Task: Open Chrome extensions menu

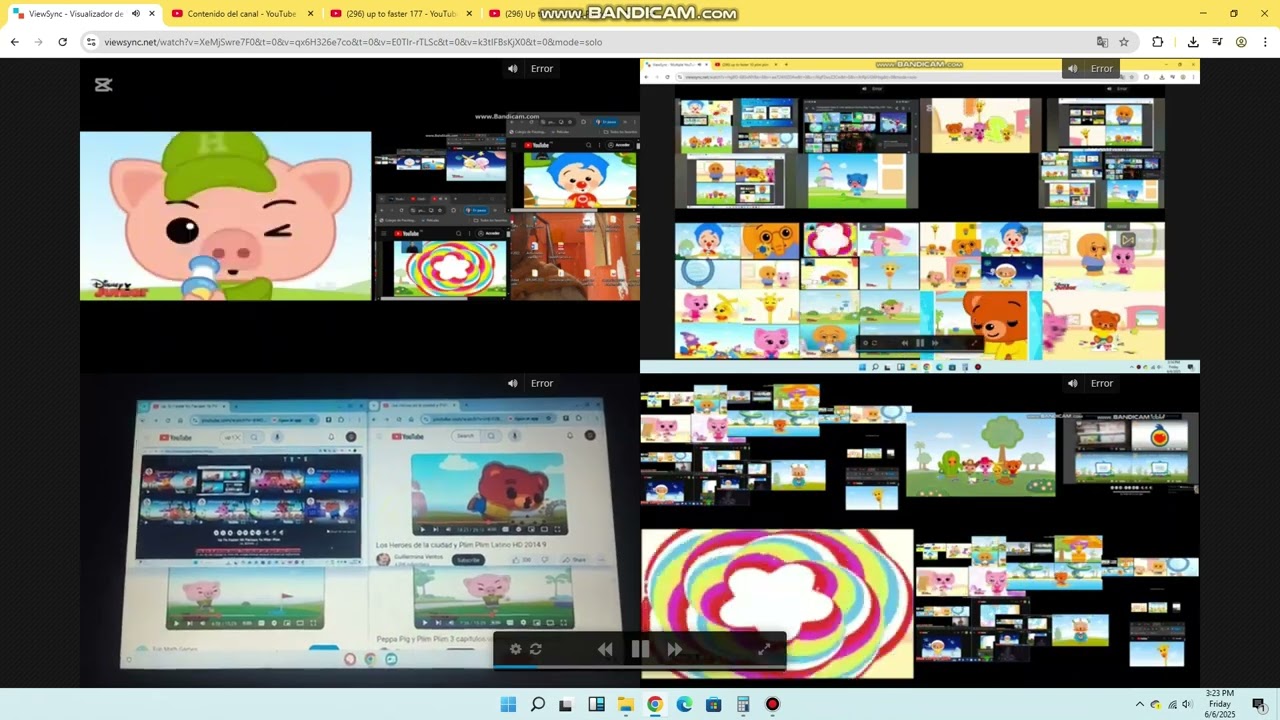Action: coord(1158,42)
